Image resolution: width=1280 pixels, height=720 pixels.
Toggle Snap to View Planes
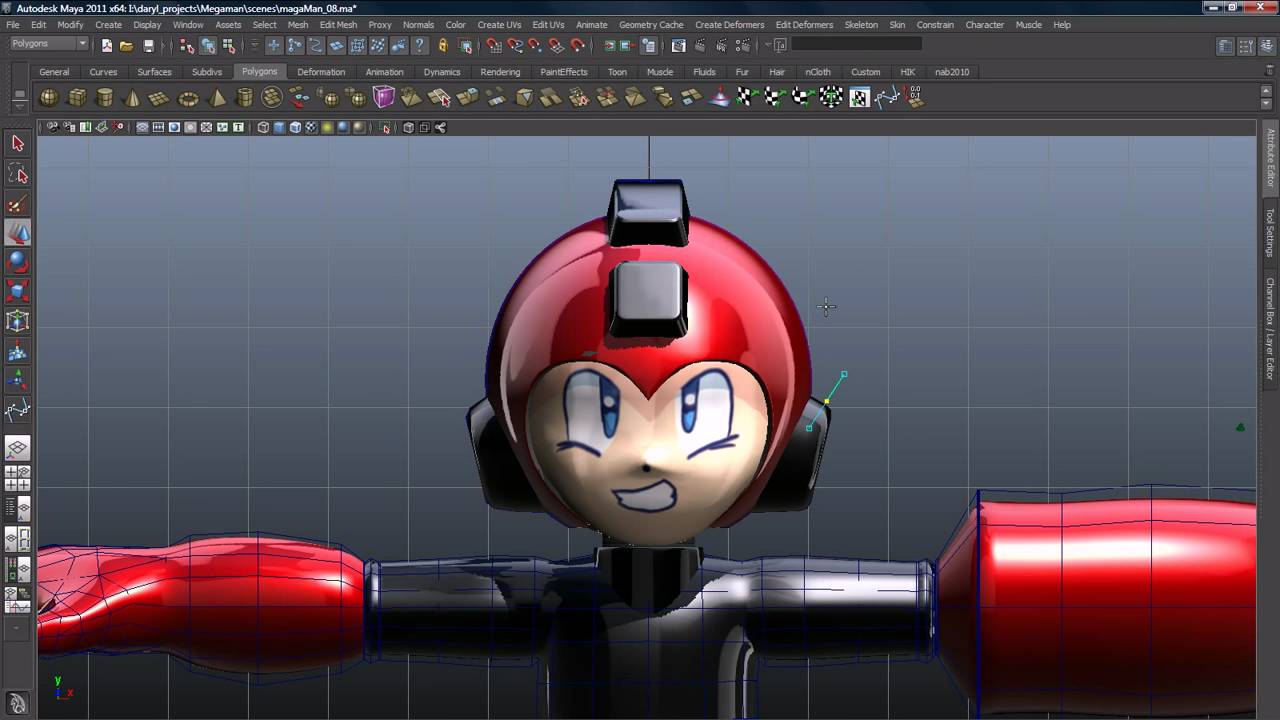pos(556,45)
